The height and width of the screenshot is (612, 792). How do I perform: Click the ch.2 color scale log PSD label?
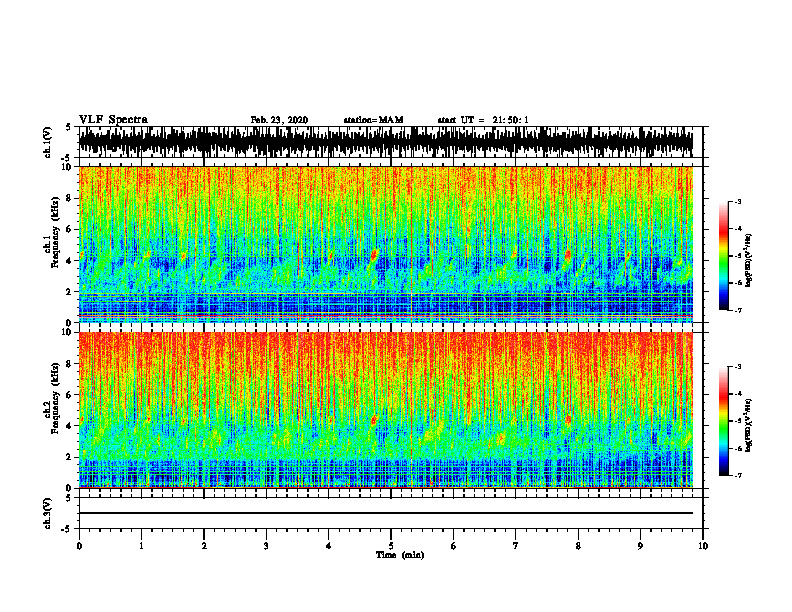749,425
